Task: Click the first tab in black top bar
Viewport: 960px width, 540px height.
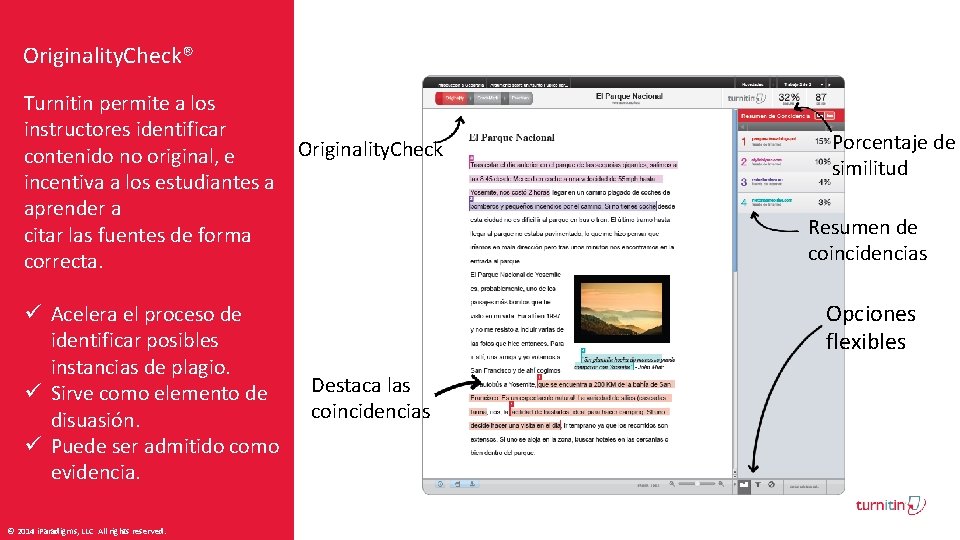Action: (460, 84)
